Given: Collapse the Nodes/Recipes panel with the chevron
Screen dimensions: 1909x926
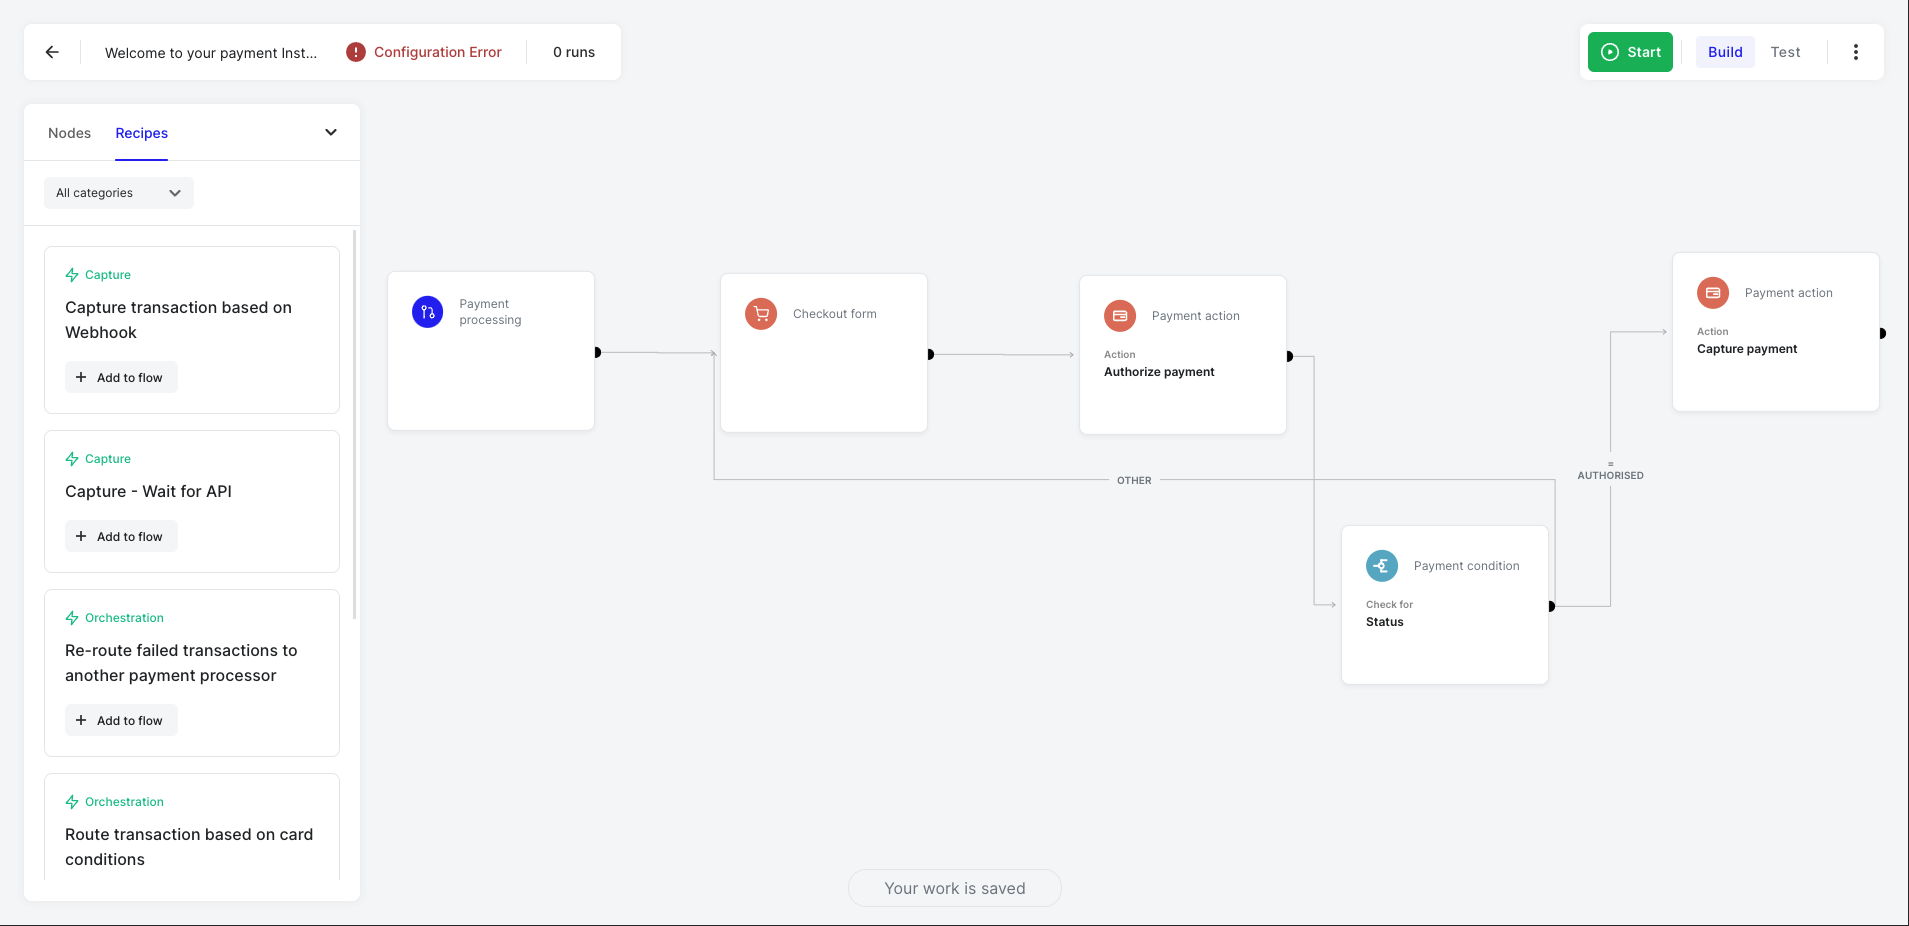Looking at the screenshot, I should (x=330, y=131).
